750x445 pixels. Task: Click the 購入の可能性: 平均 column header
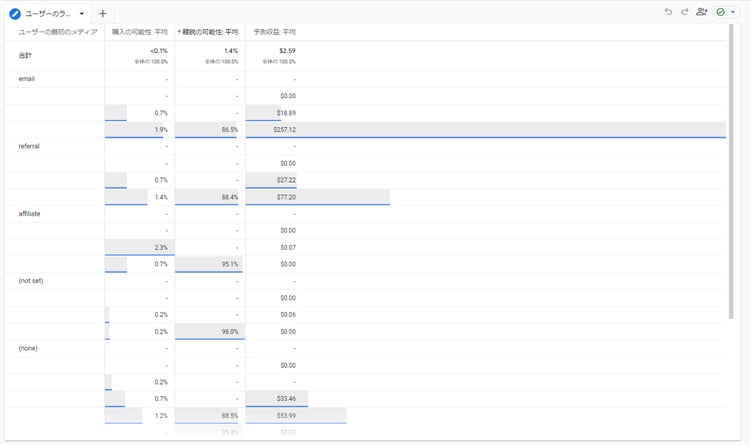point(139,33)
